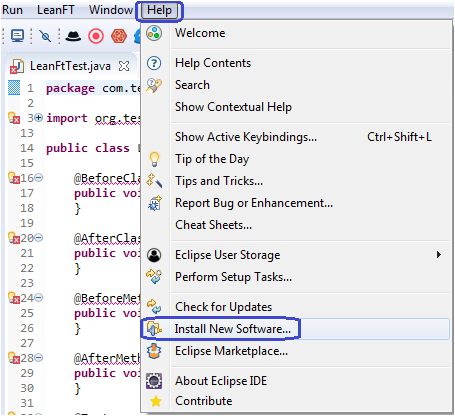Click the Tip of the Day lightbulb icon
The width and height of the screenshot is (455, 416).
(x=154, y=159)
